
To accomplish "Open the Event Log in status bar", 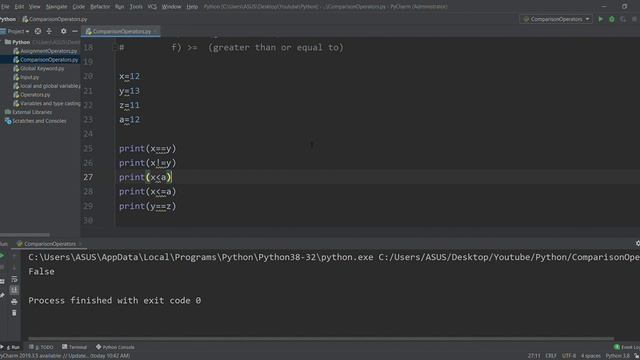I will [627, 347].
